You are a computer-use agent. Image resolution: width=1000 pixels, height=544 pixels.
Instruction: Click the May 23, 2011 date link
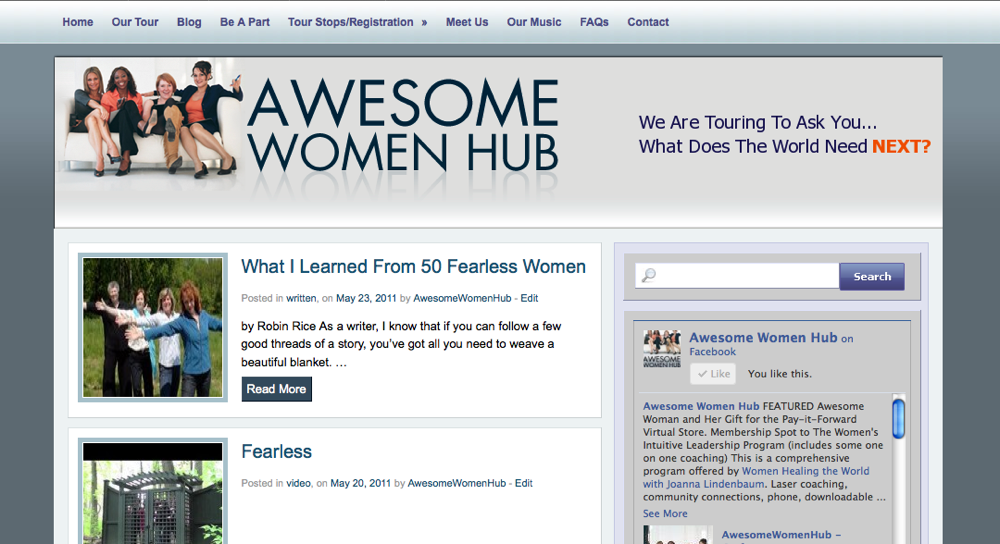coord(366,298)
